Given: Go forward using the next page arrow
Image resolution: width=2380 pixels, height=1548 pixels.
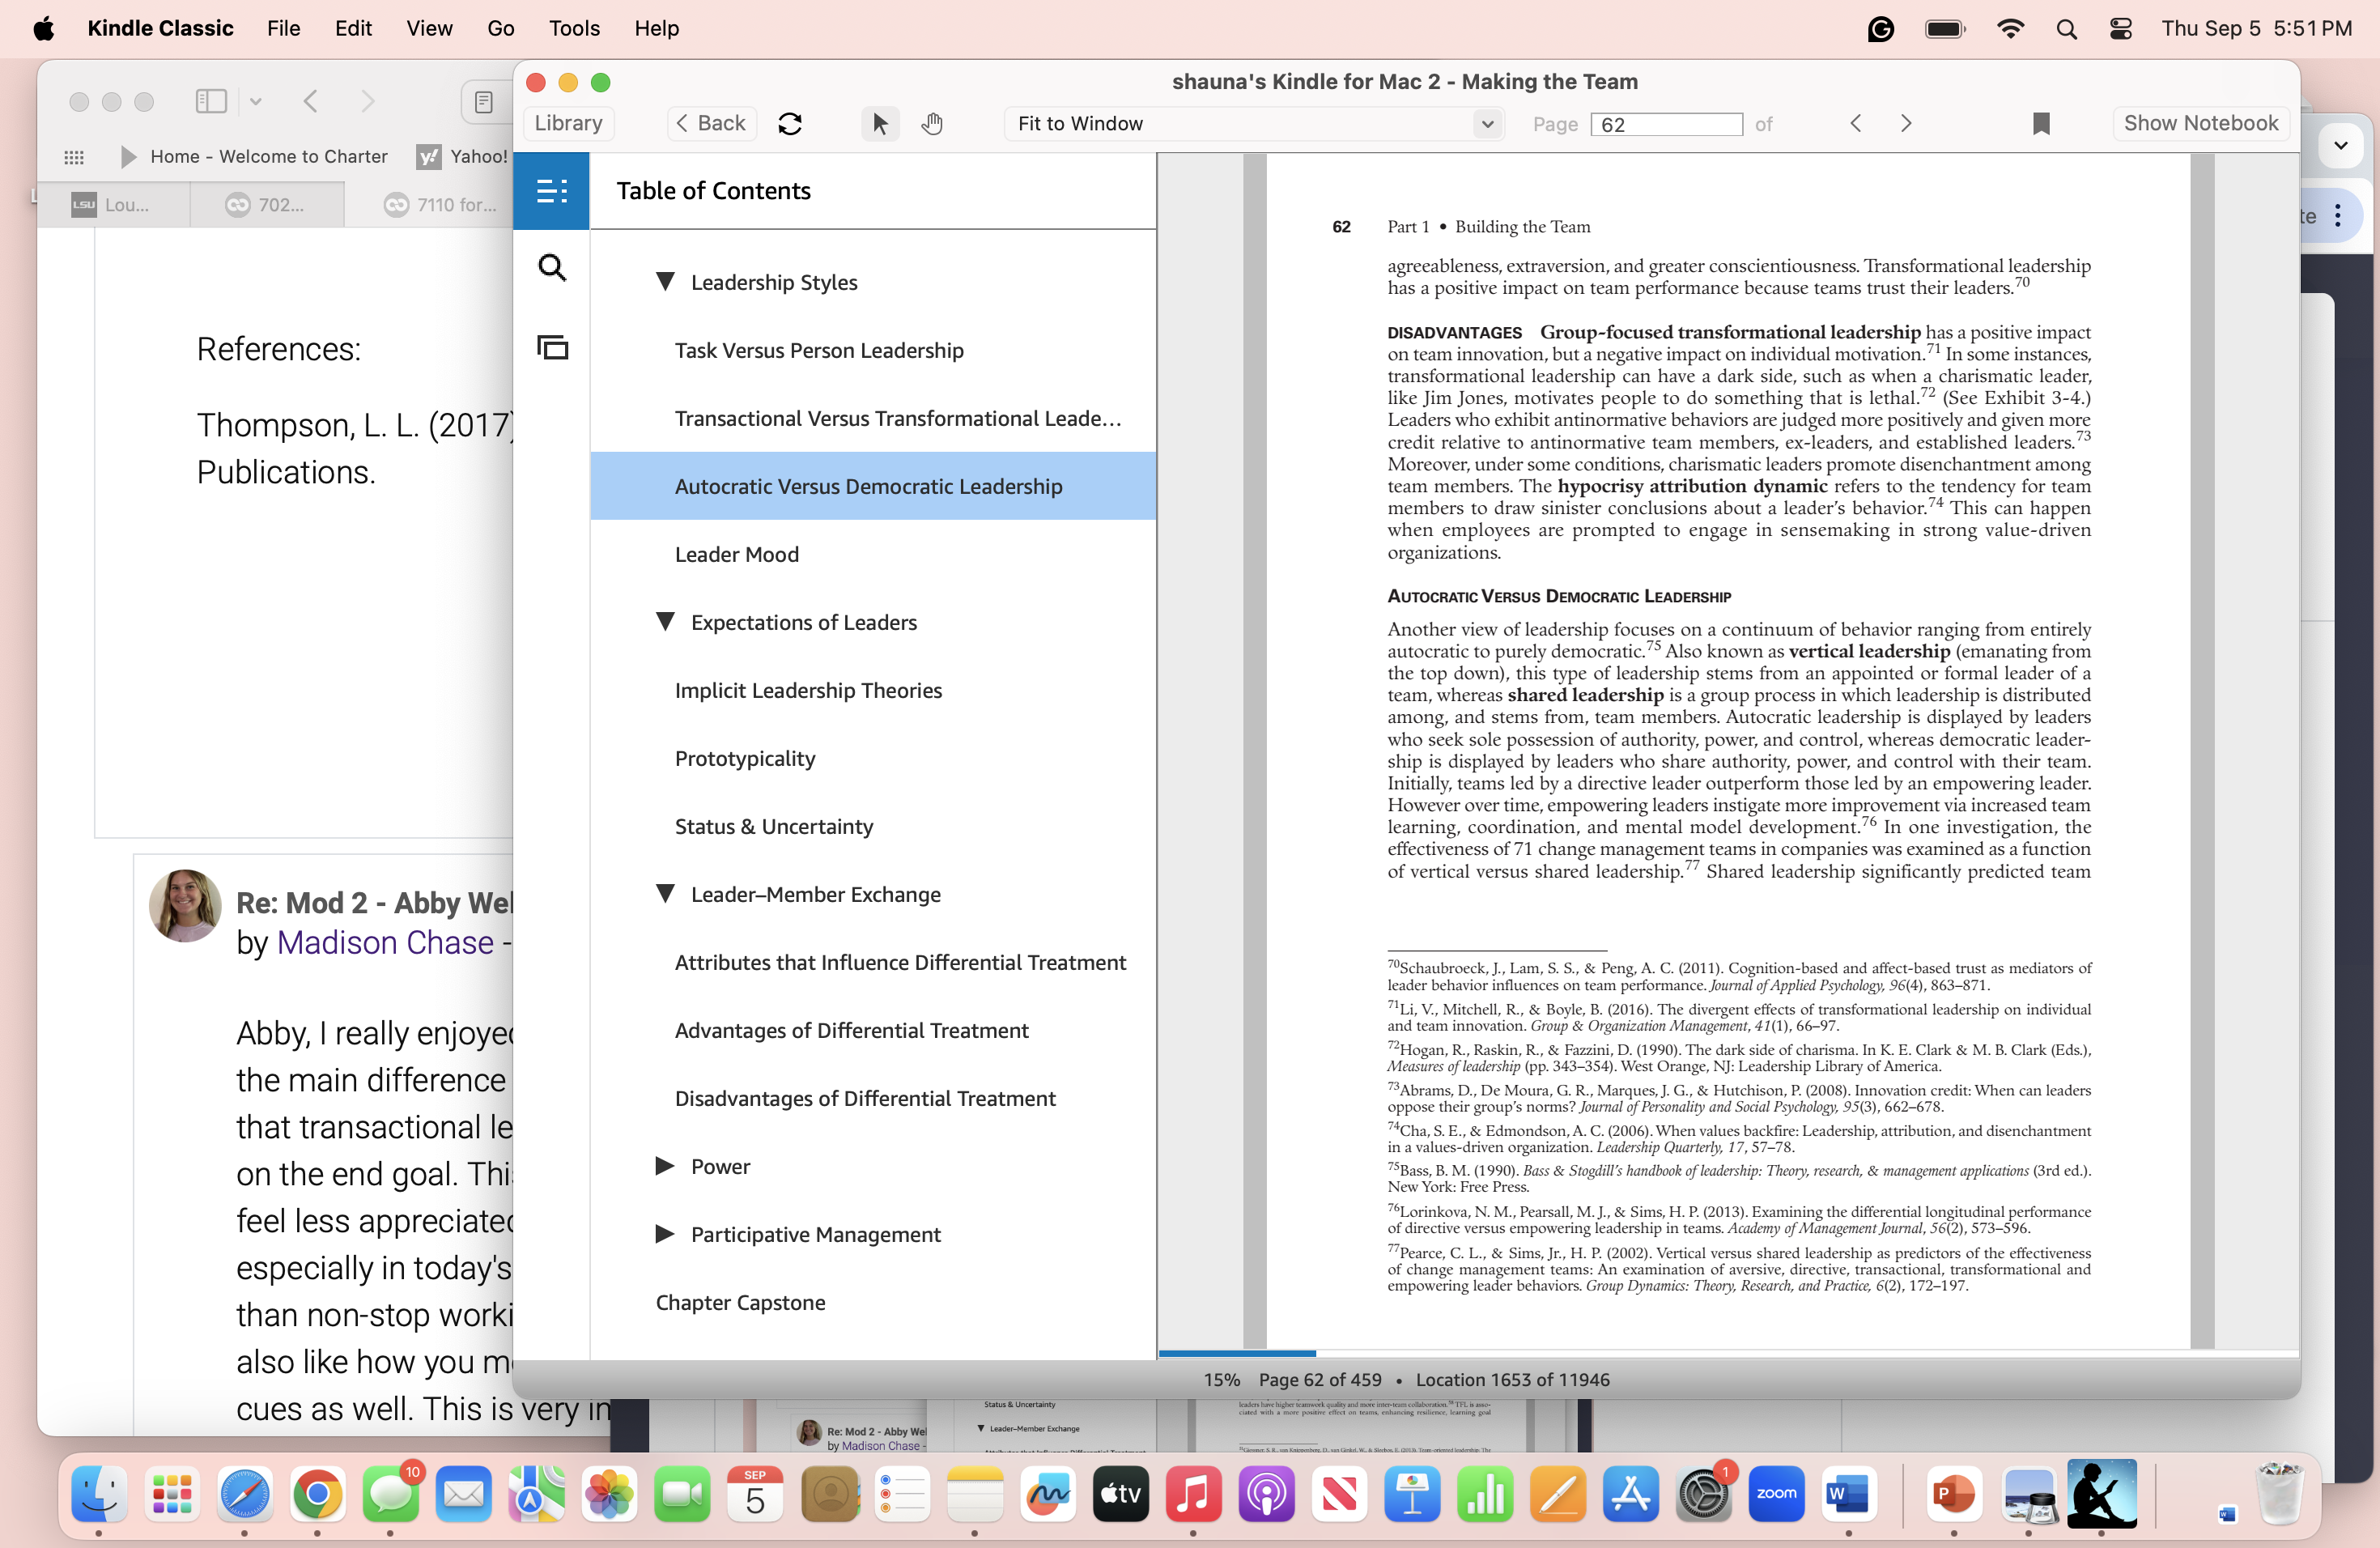Looking at the screenshot, I should [1905, 123].
